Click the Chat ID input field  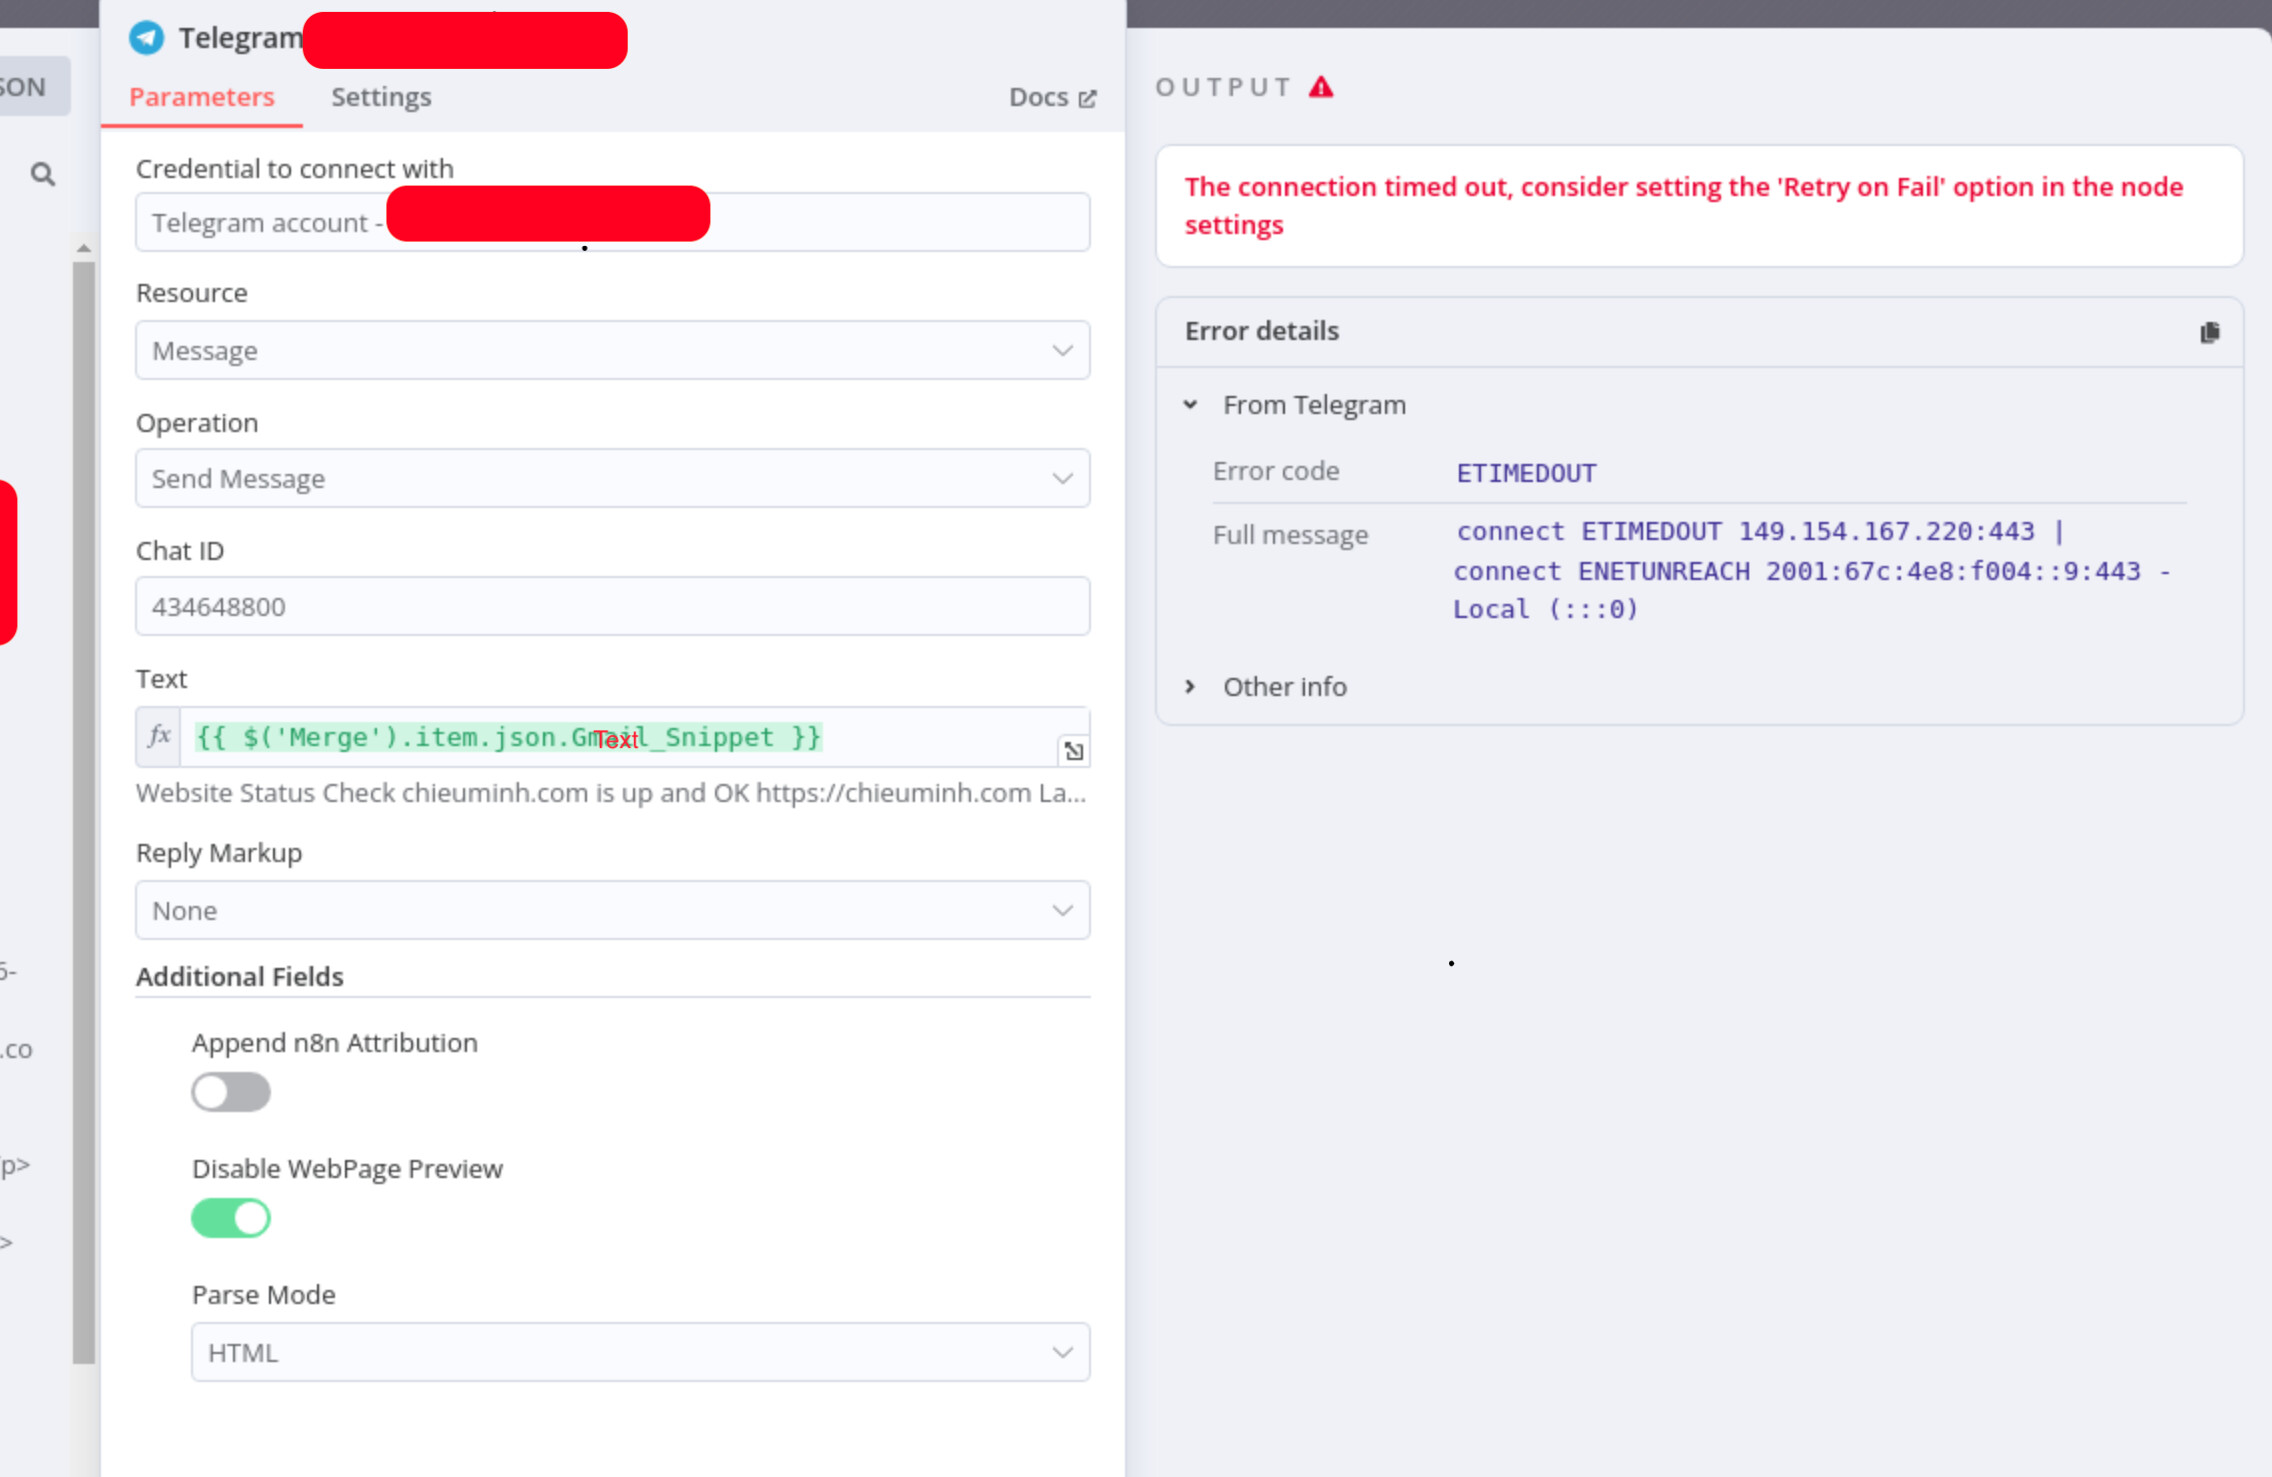[x=613, y=606]
